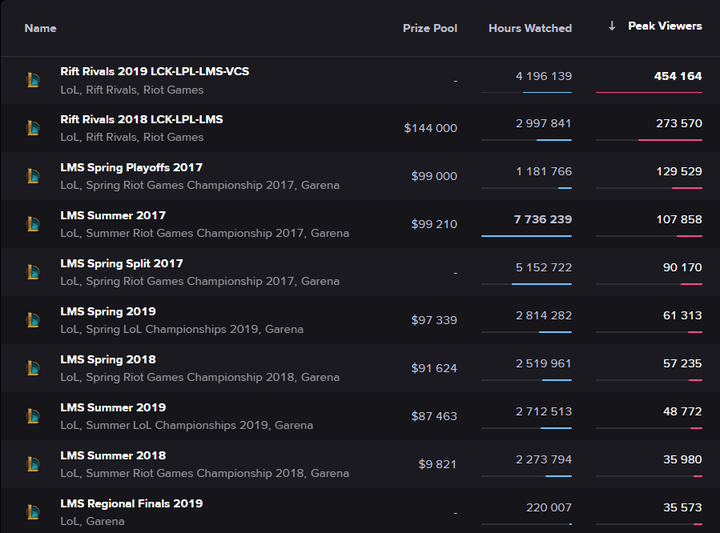Click the Peak Viewers column header label
Image resolution: width=720 pixels, height=533 pixels.
click(x=665, y=26)
